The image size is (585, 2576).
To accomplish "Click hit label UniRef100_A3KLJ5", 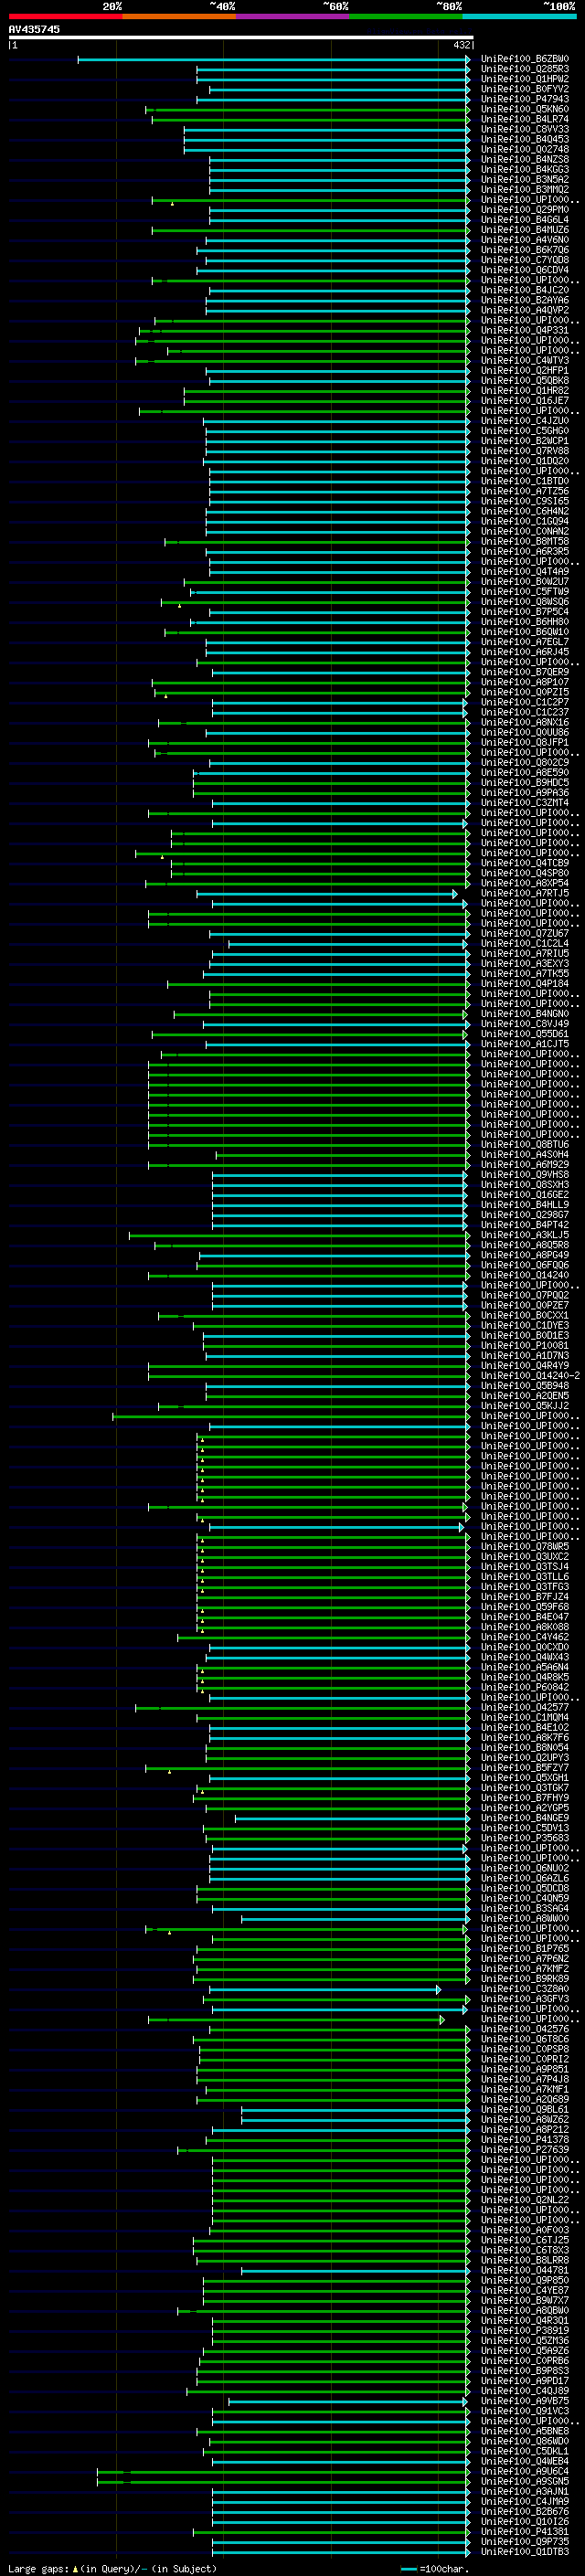I will pos(525,1235).
